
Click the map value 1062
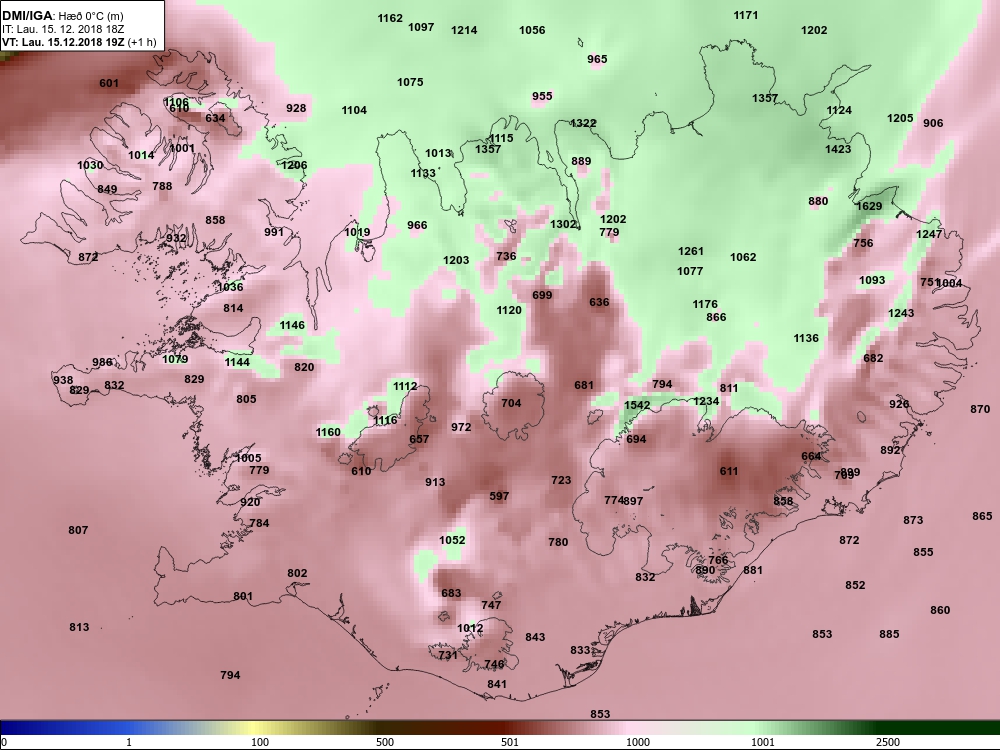[x=743, y=257]
